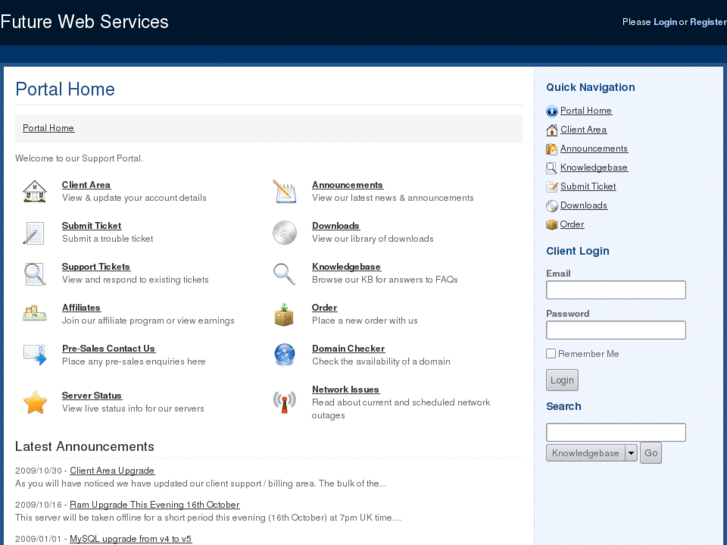This screenshot has width=727, height=545.
Task: Open Announcements in Quick Navigation sidebar
Action: [x=594, y=149]
